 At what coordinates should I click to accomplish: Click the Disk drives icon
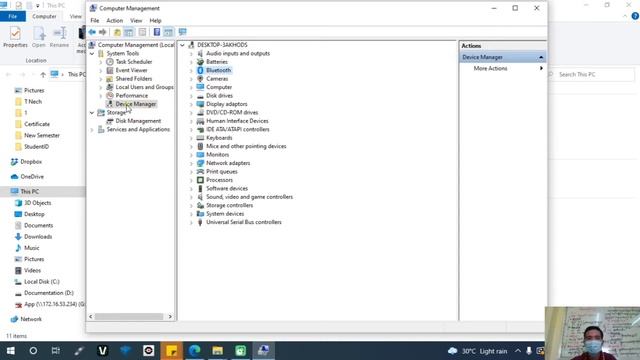(x=200, y=96)
